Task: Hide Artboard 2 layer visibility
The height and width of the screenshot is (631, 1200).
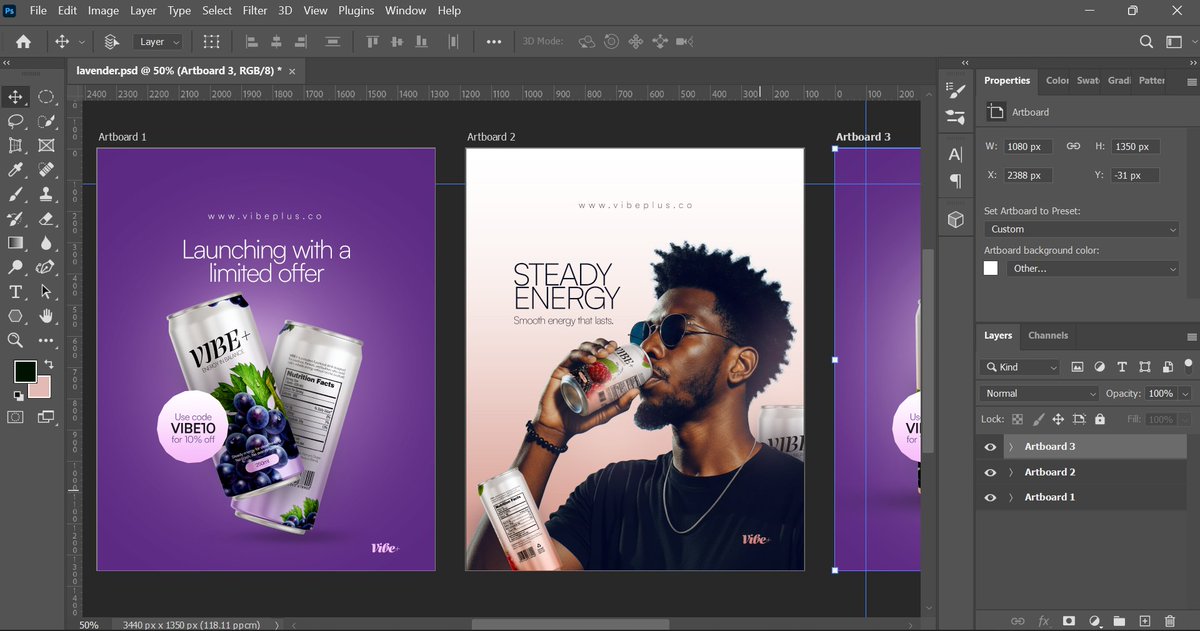Action: pos(990,472)
